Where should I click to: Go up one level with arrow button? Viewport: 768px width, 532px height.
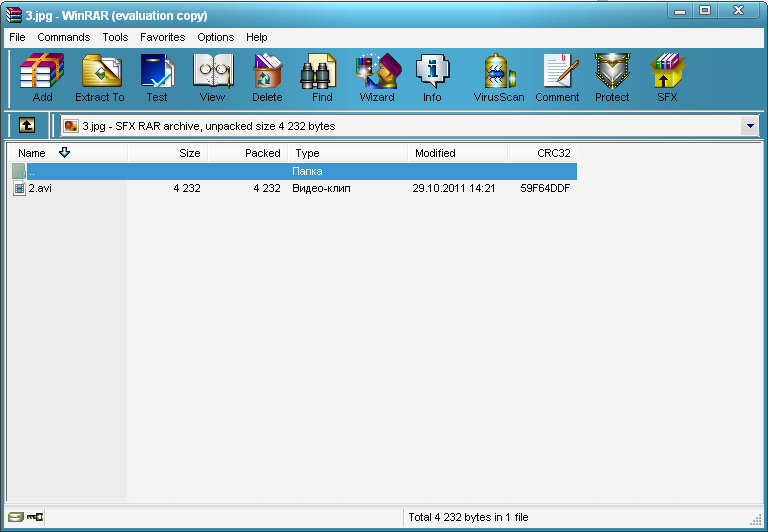(27, 125)
